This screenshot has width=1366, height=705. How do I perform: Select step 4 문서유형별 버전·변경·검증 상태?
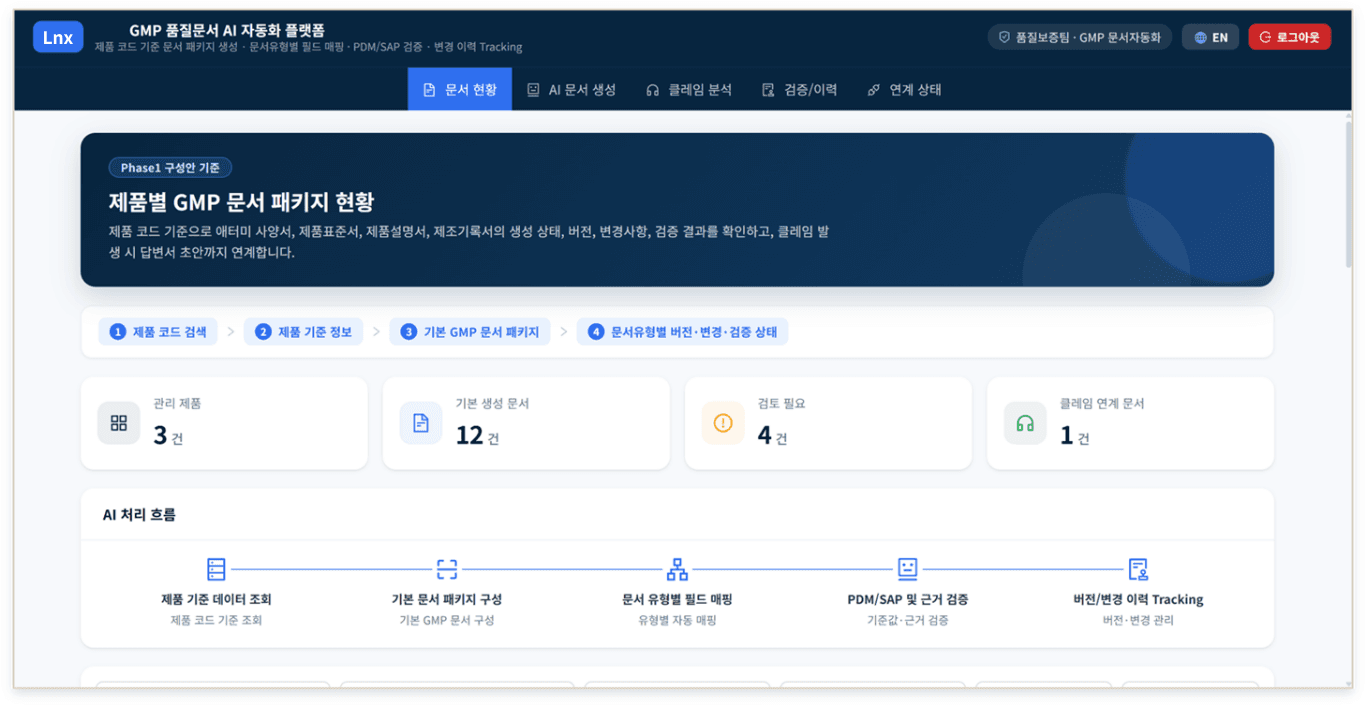[x=682, y=332]
